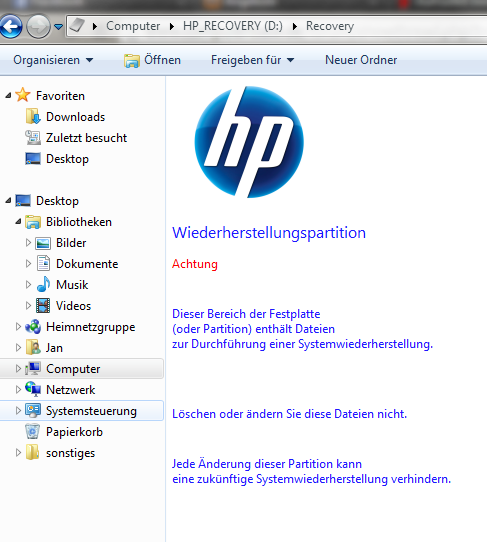The image size is (487, 542).
Task: Expand the Jan user folder
Action: [18, 348]
